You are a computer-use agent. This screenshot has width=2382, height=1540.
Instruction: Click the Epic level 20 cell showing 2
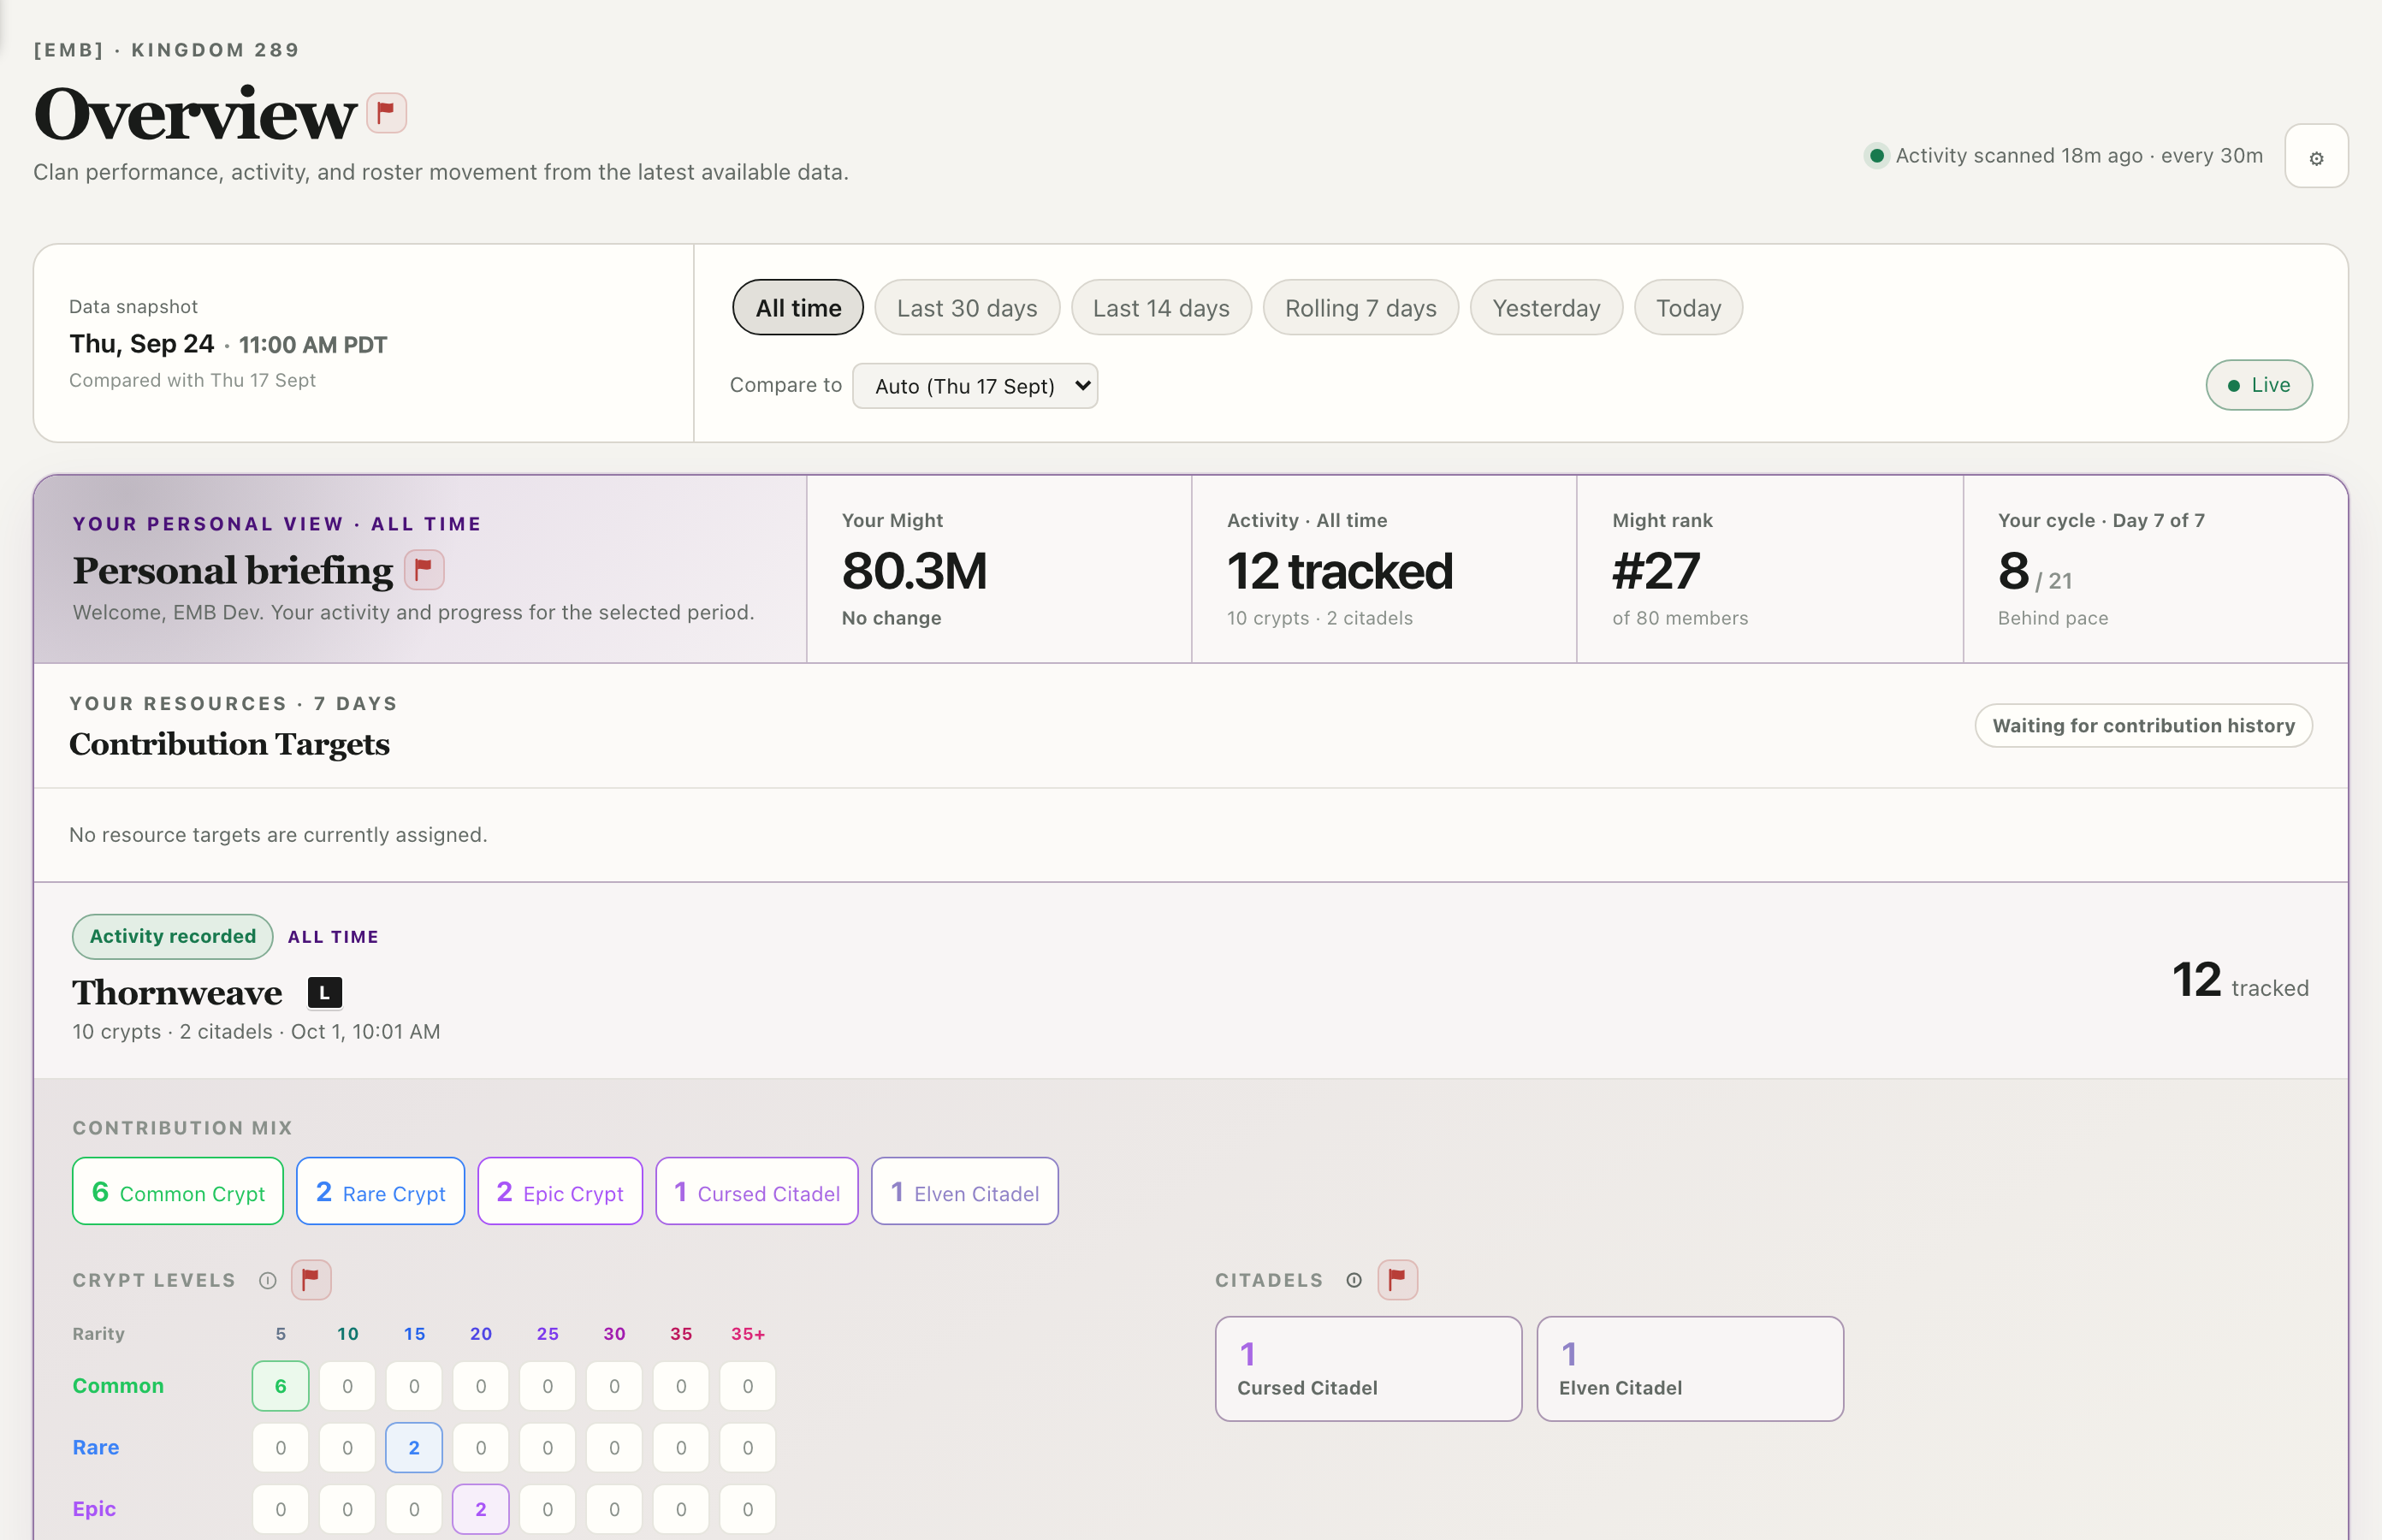(481, 1510)
